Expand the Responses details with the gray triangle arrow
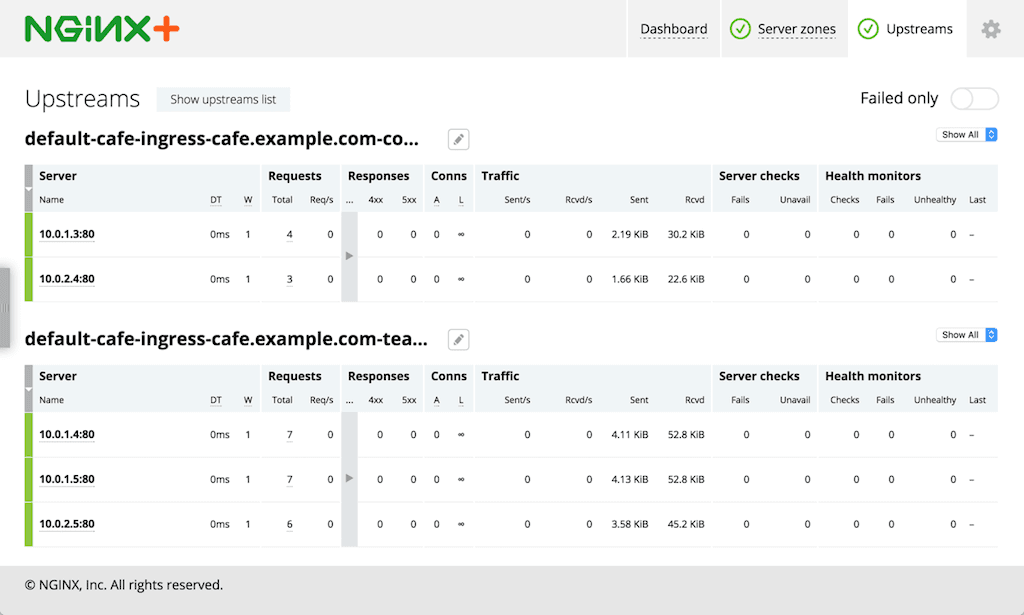Image resolution: width=1024 pixels, height=615 pixels. (x=349, y=256)
